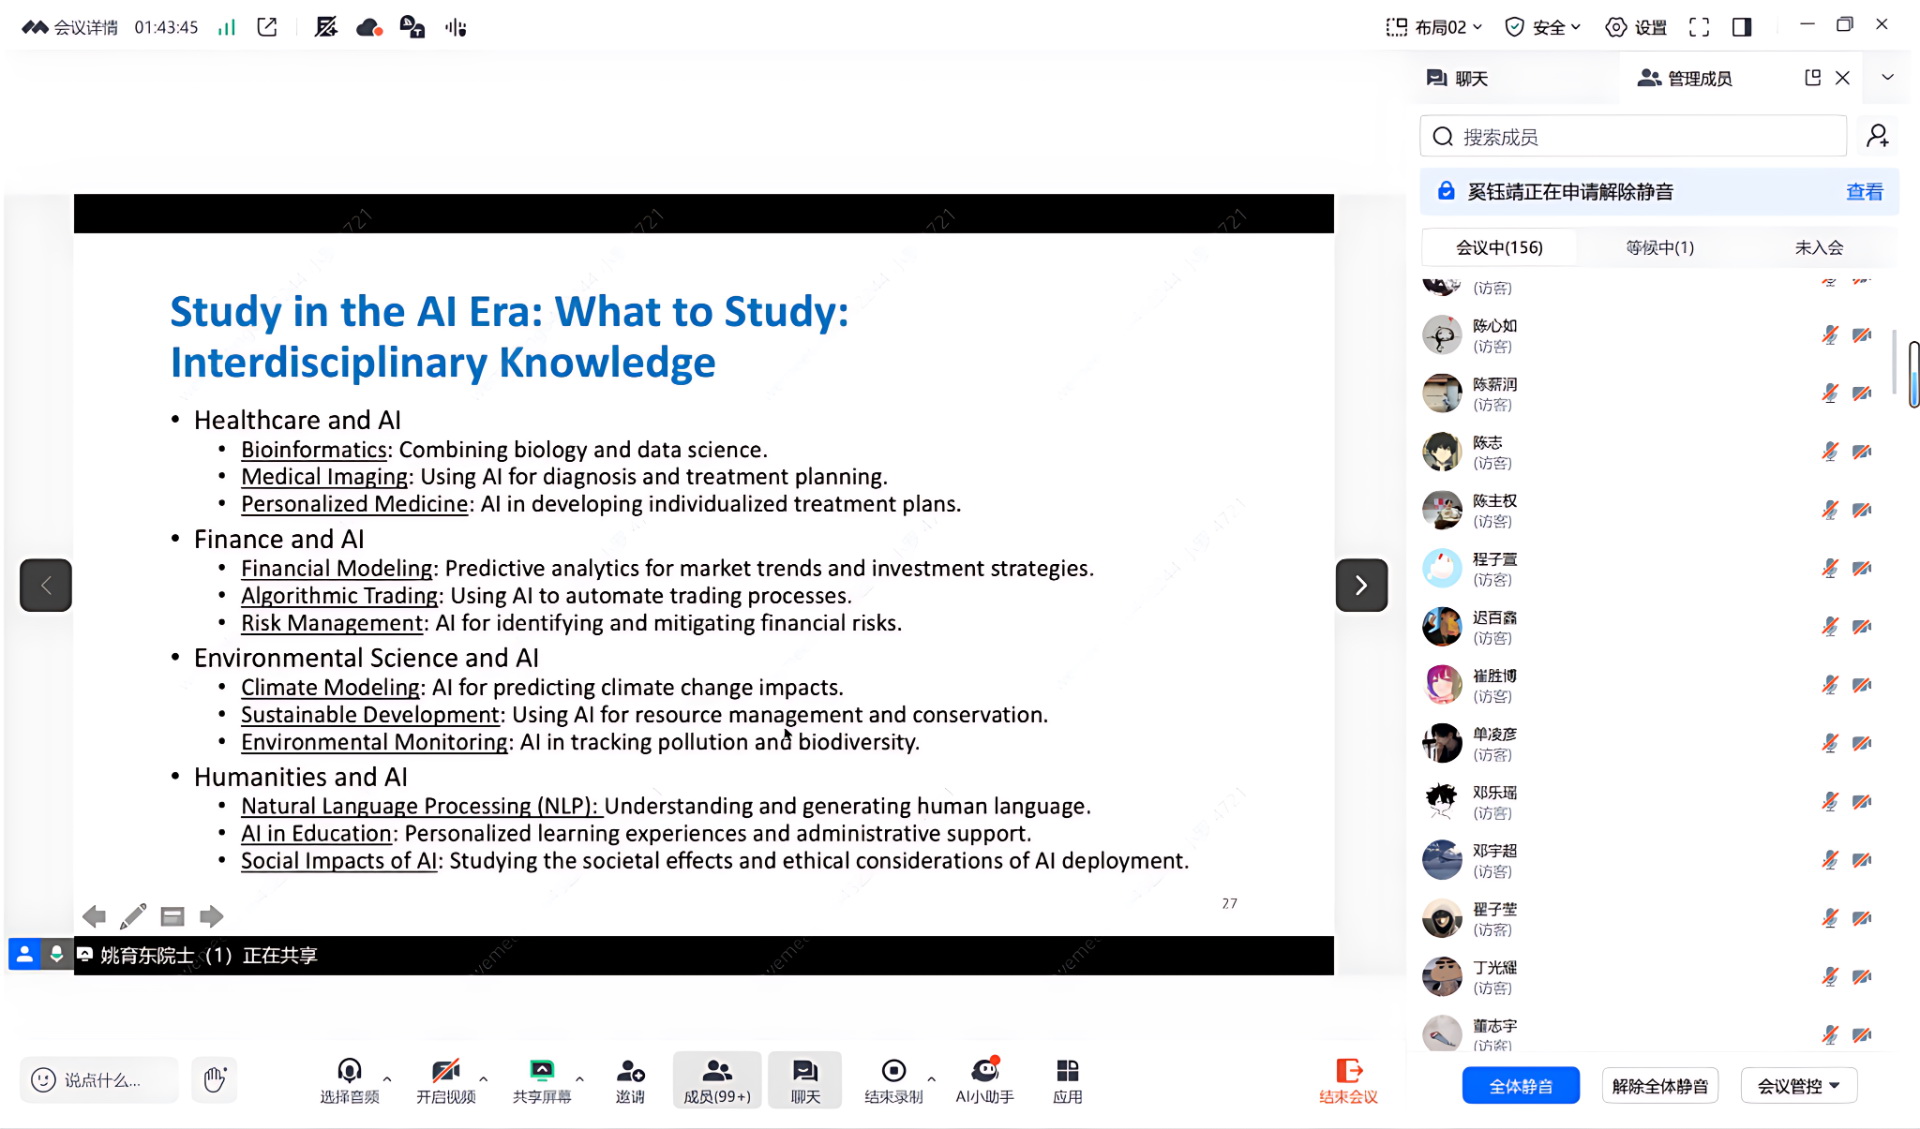Click 查看 link in unmute request banner
Screen dimensions: 1920x1129
tap(1863, 192)
